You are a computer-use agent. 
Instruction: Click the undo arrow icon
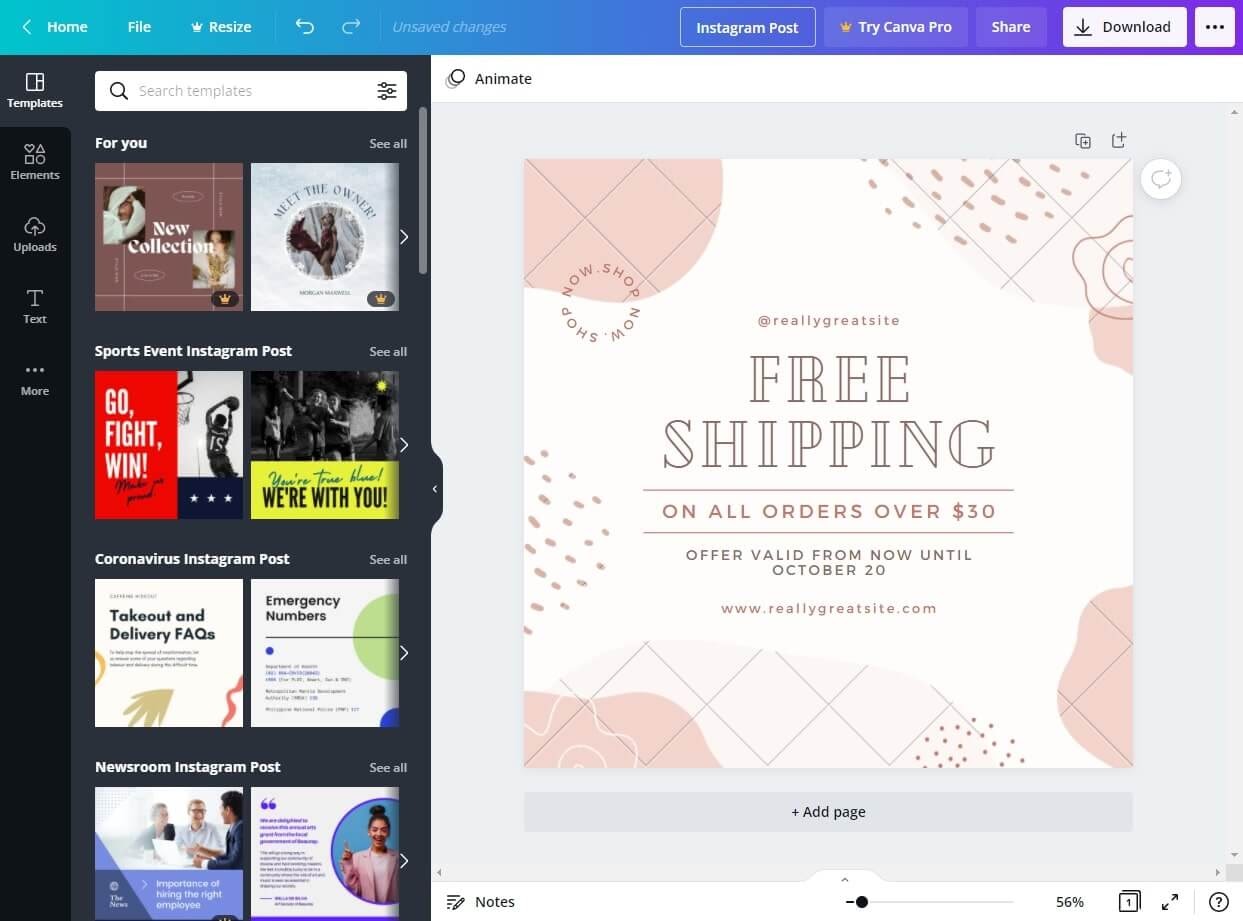[x=305, y=27]
